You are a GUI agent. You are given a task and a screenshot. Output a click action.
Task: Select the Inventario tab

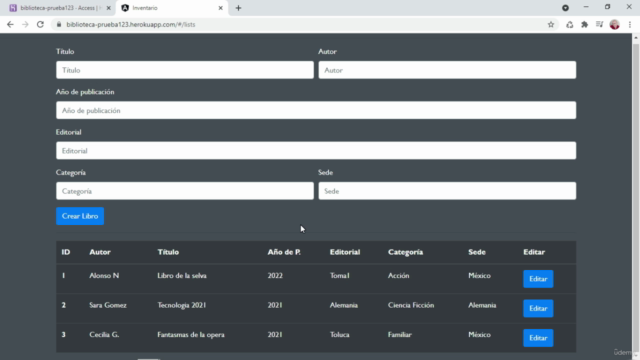171,8
